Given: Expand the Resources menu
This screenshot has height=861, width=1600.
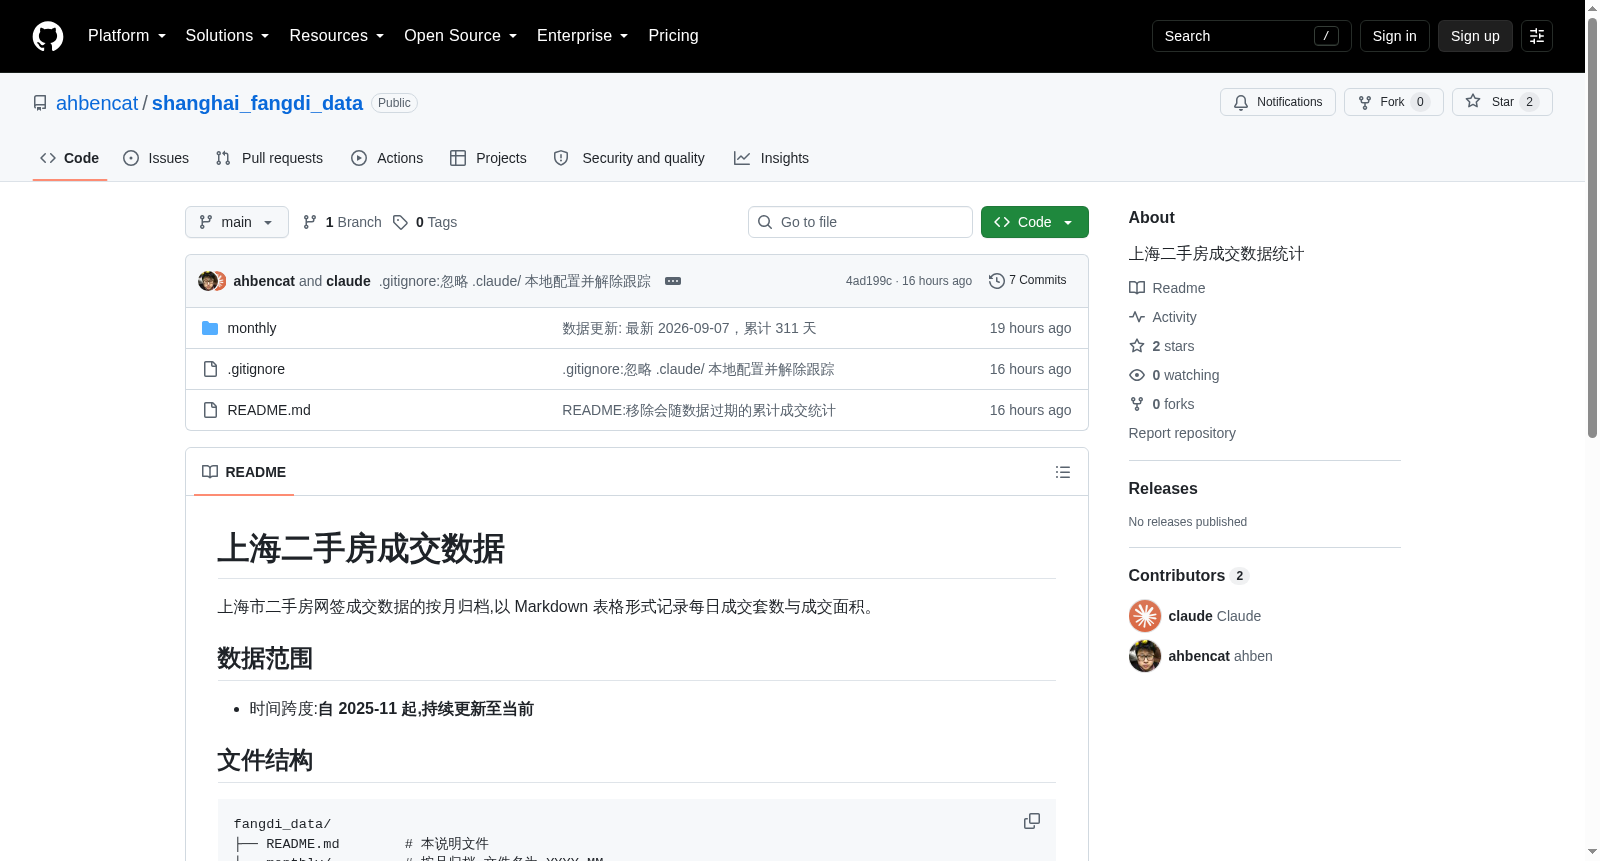Looking at the screenshot, I should click(337, 36).
